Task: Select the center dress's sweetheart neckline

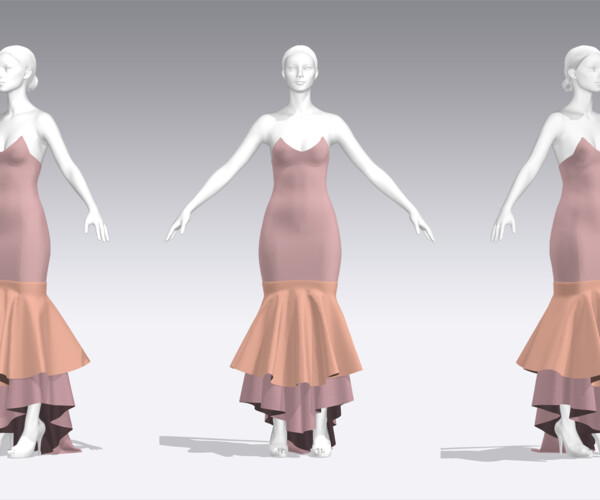Action: (x=300, y=145)
